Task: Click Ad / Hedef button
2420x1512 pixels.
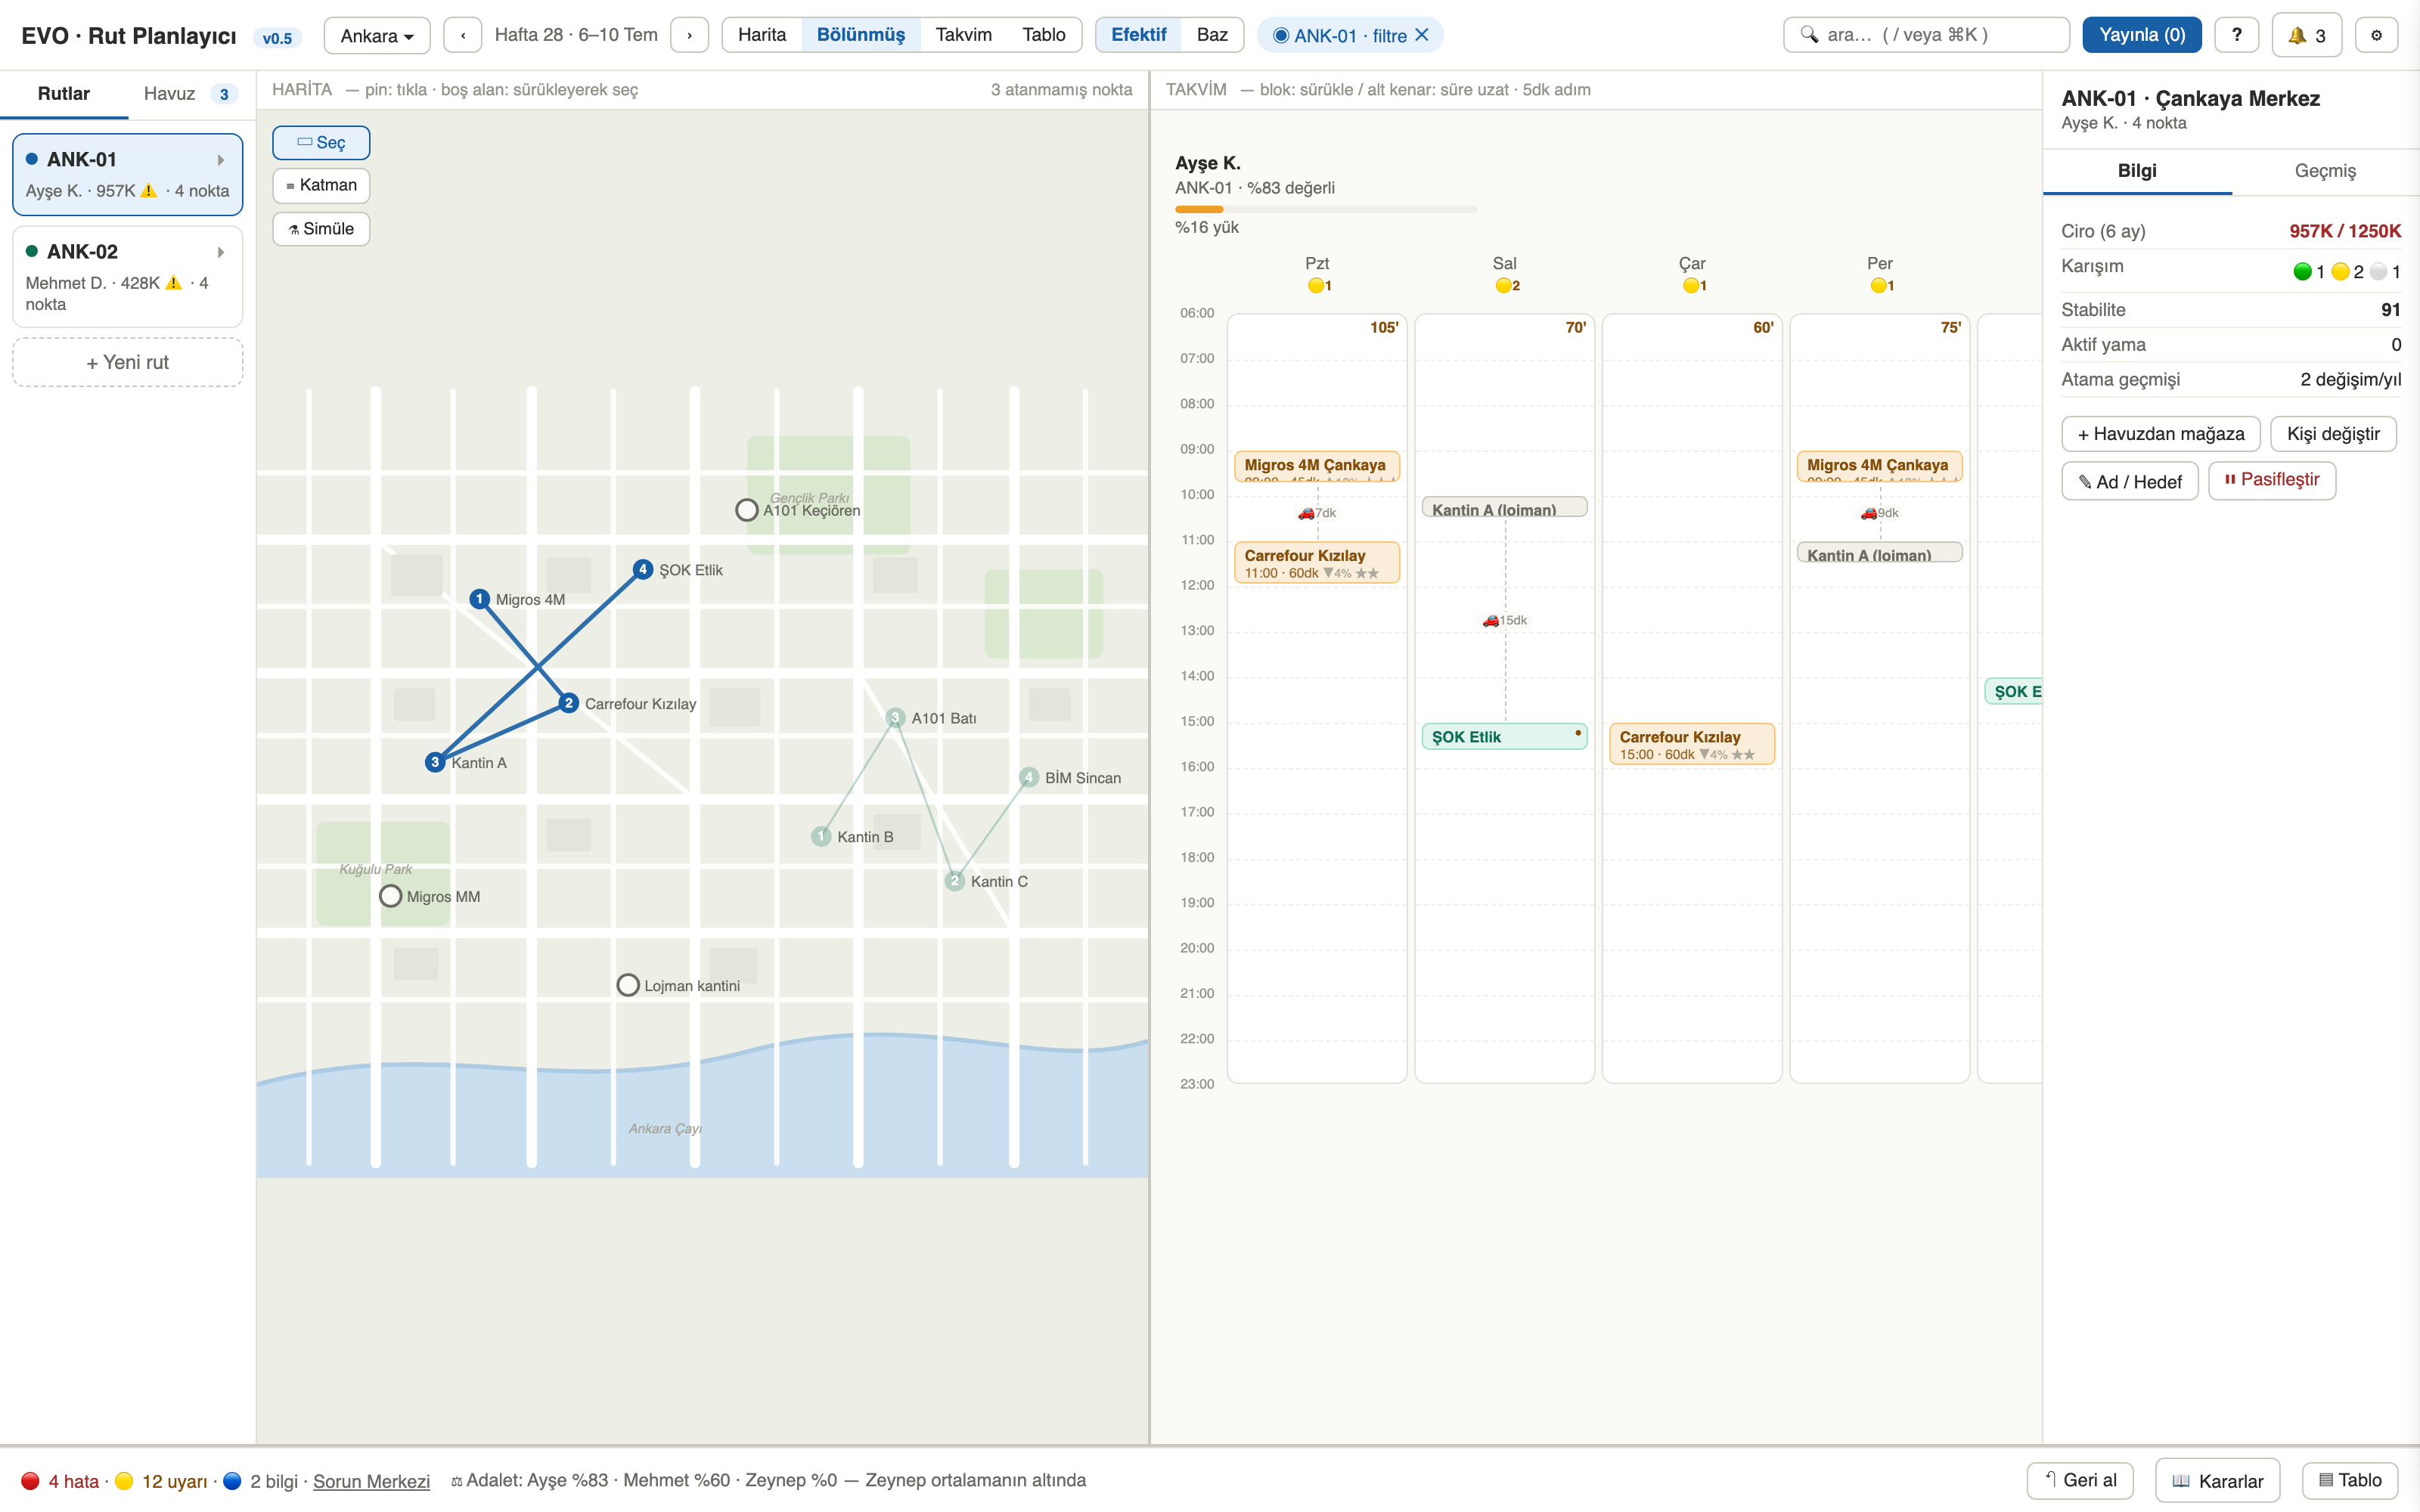Action: [2129, 481]
